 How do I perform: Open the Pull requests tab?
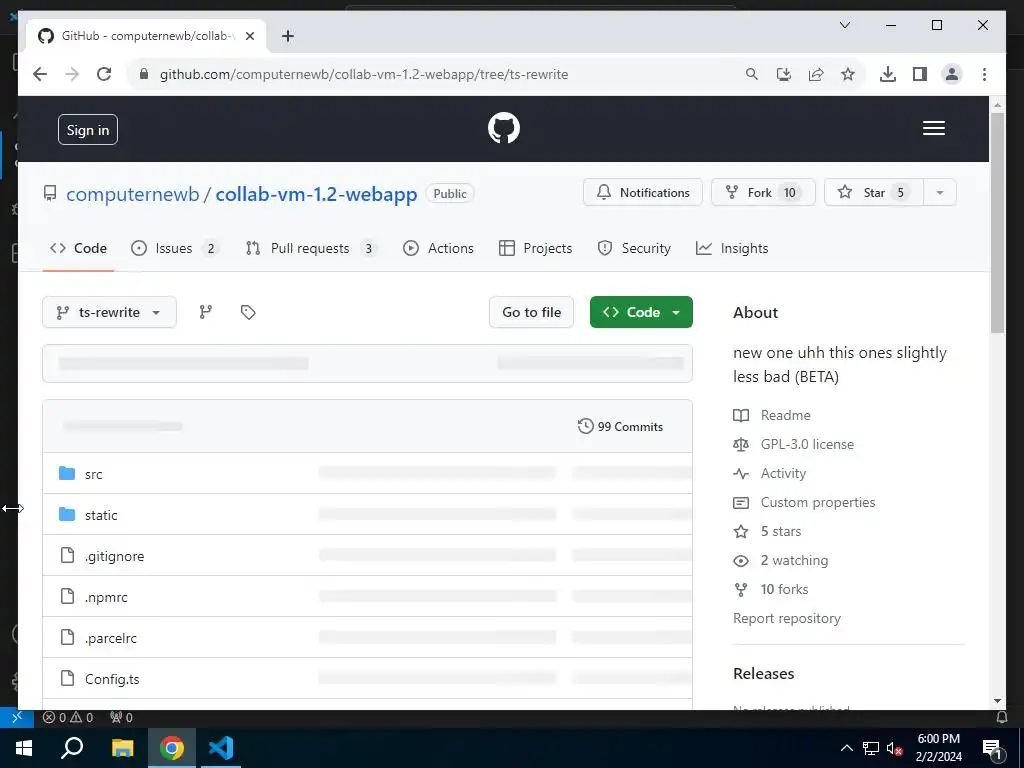pos(312,248)
